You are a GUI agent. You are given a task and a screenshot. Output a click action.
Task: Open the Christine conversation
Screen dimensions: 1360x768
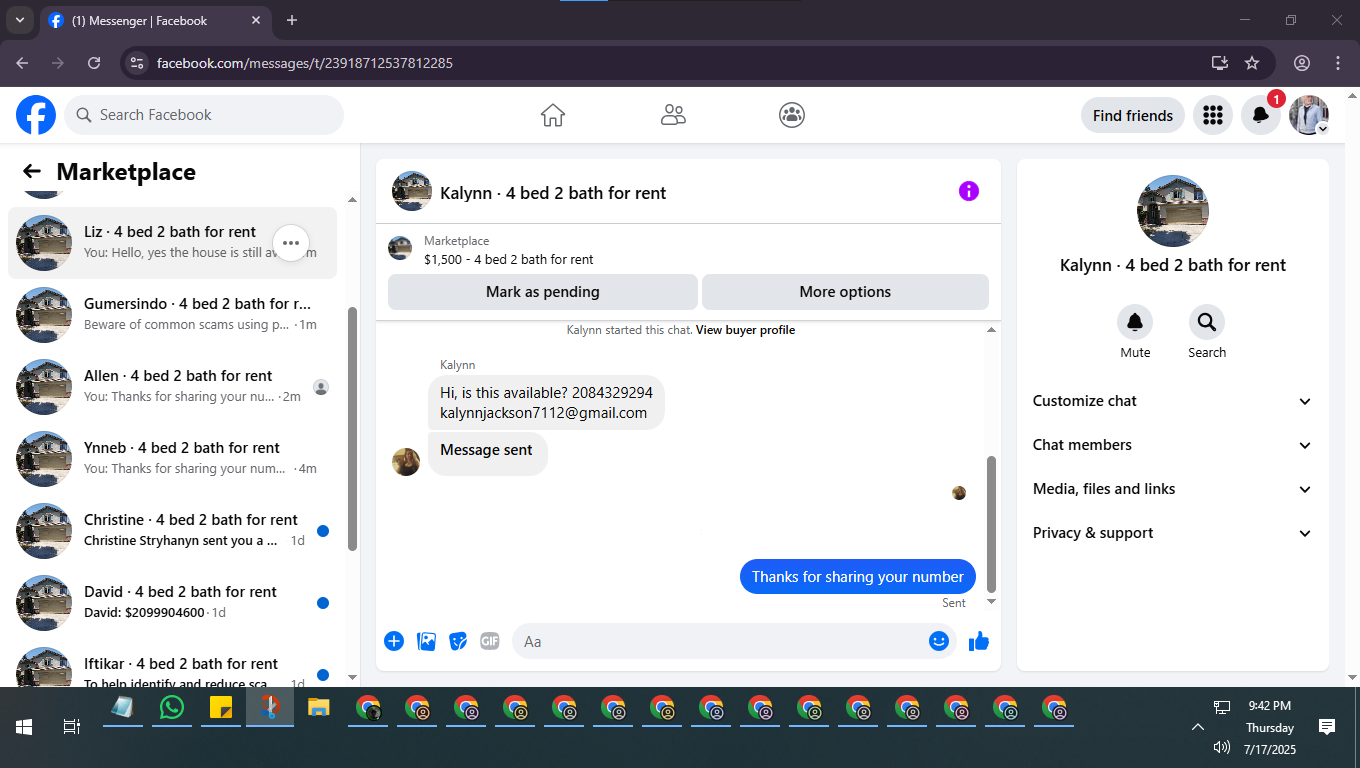(x=172, y=531)
